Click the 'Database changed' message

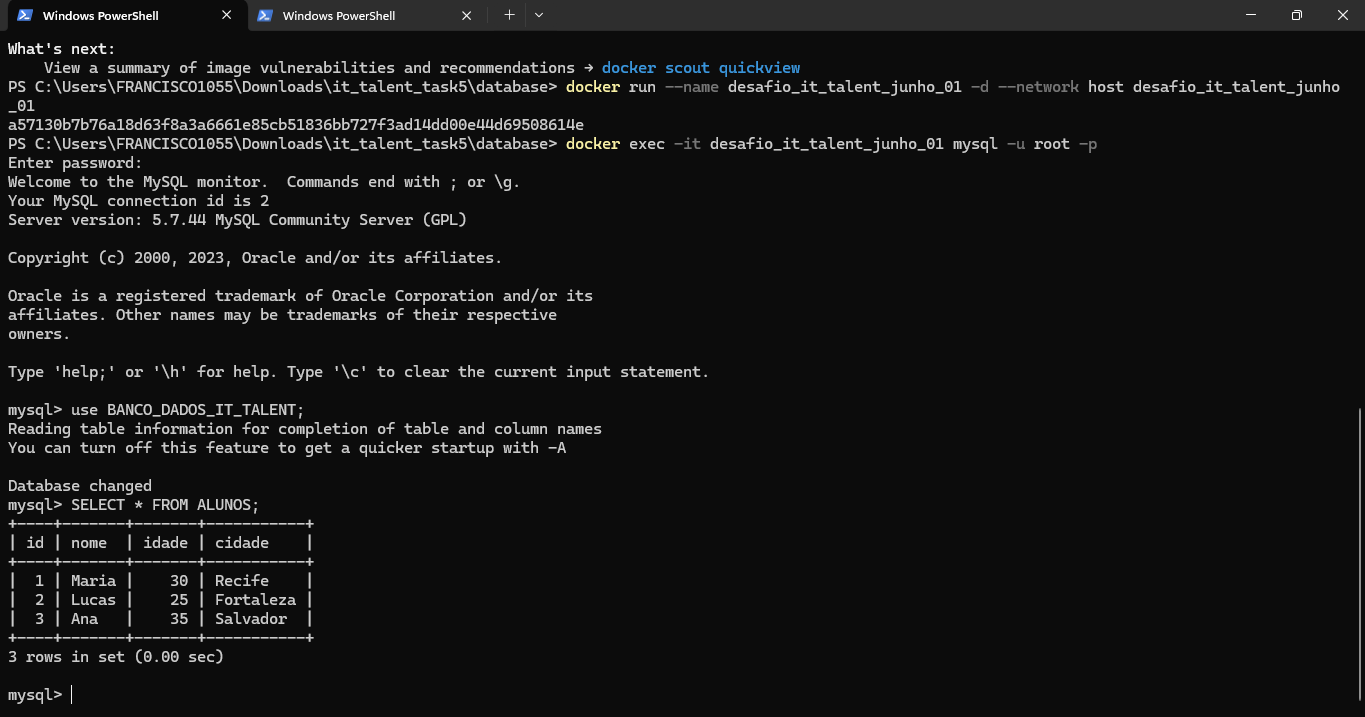click(80, 486)
